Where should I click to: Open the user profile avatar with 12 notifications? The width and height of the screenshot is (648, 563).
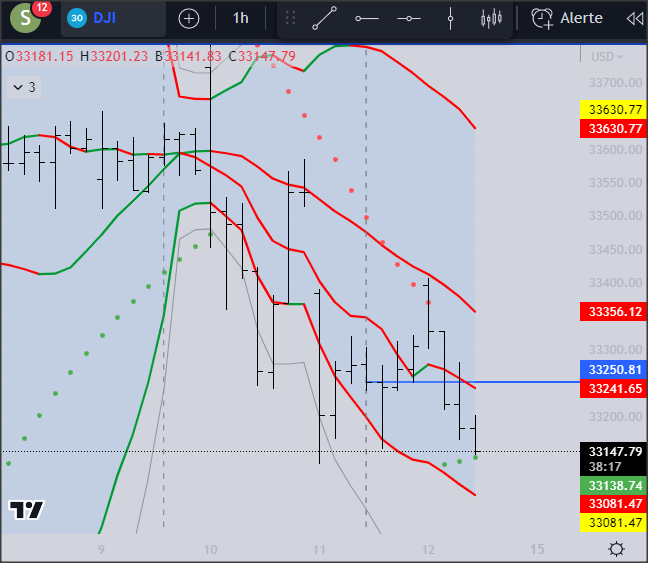[x=26, y=17]
